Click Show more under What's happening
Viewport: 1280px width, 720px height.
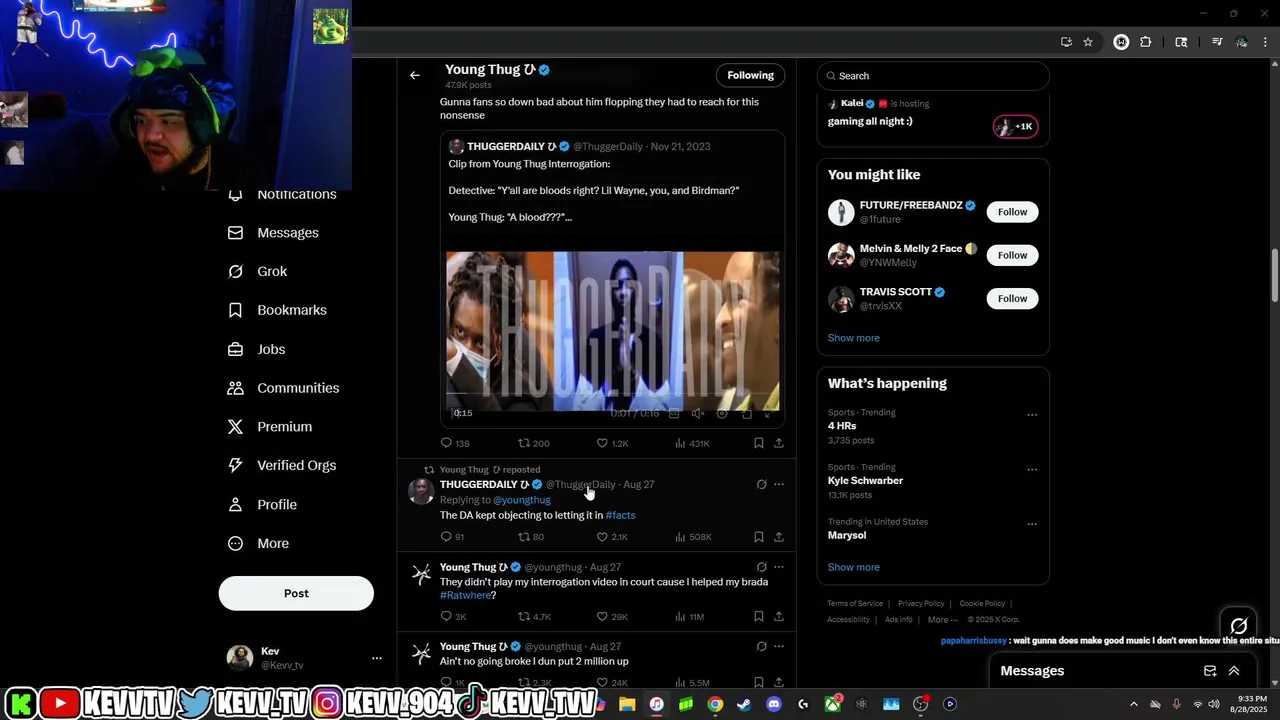[x=853, y=567]
